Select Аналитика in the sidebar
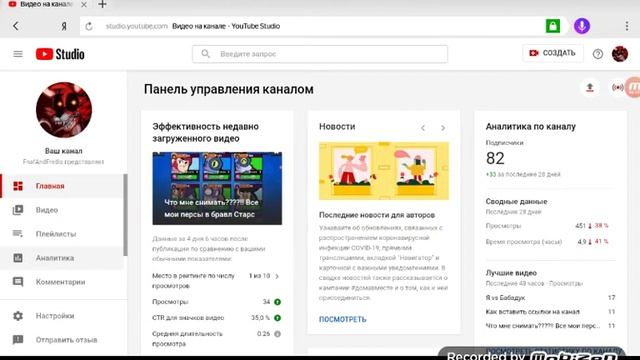The image size is (640, 360). point(62,258)
